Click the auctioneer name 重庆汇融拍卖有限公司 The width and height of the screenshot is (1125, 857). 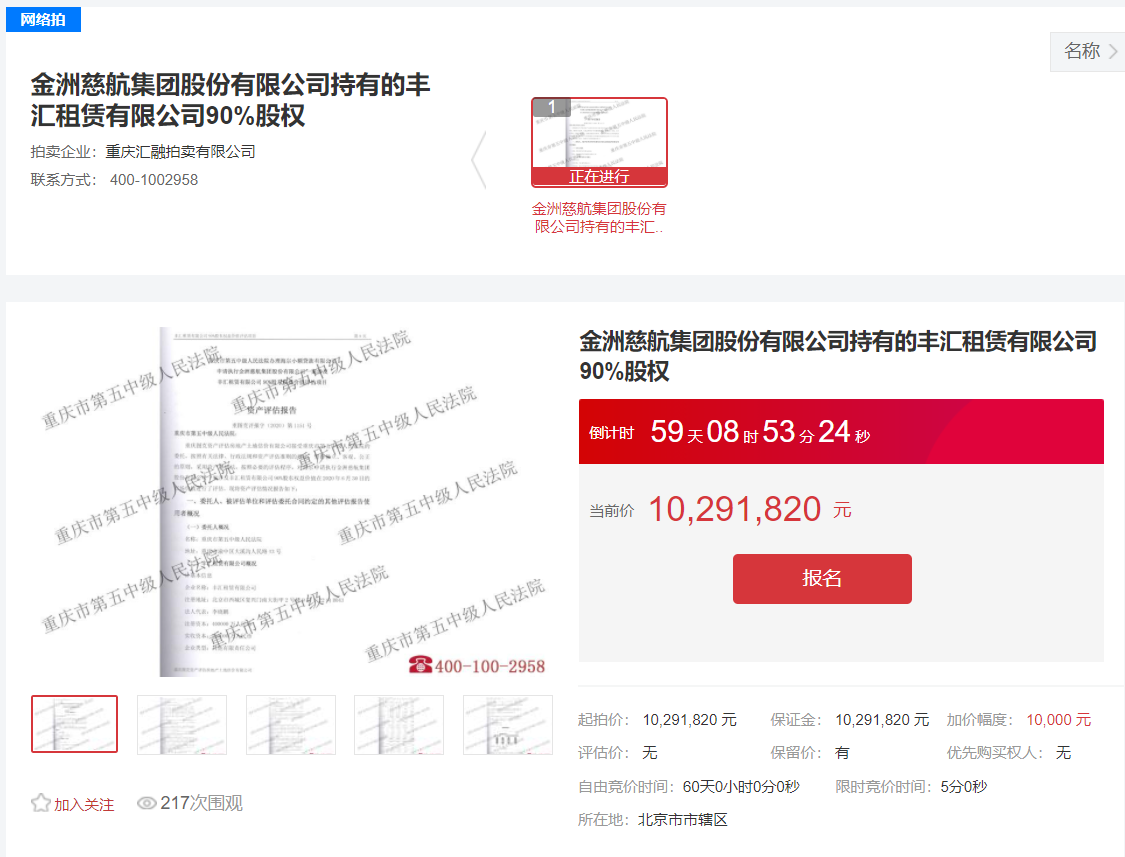(x=180, y=152)
